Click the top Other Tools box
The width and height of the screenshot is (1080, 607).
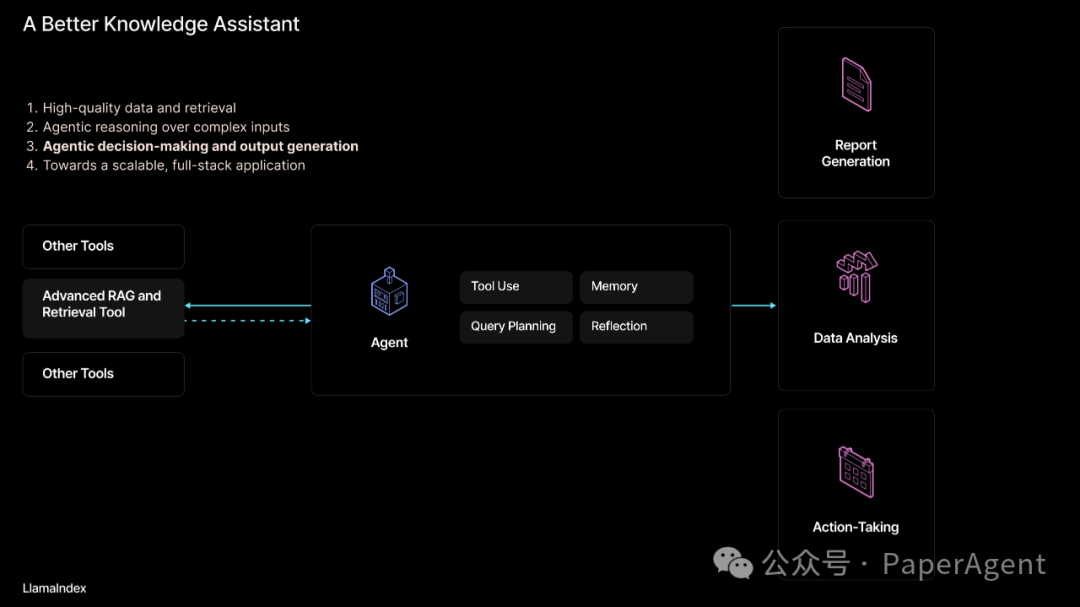tap(103, 246)
